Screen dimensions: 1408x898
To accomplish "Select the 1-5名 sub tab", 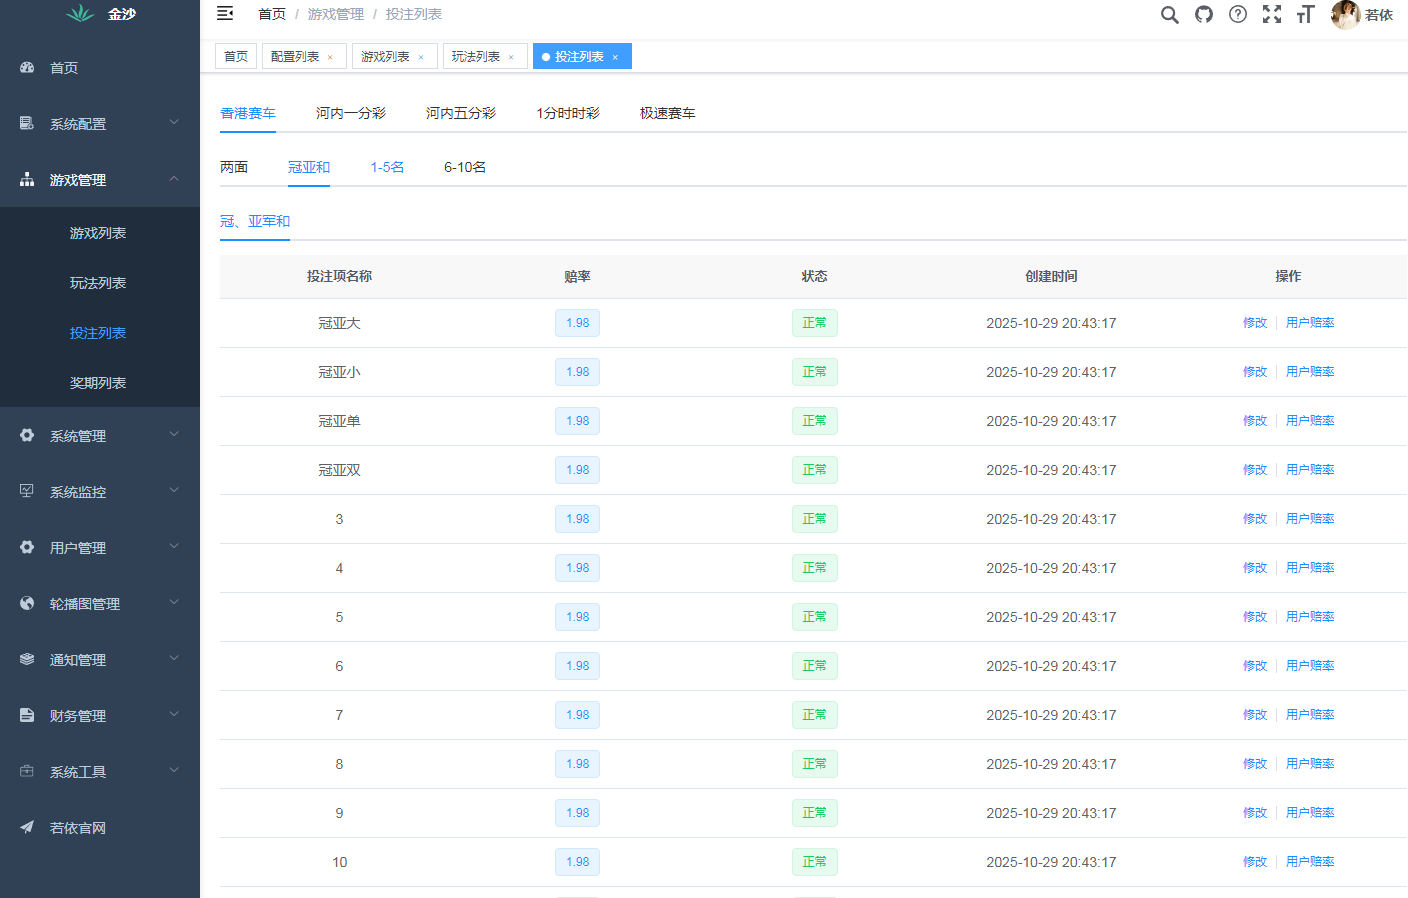I will pyautogui.click(x=387, y=167).
